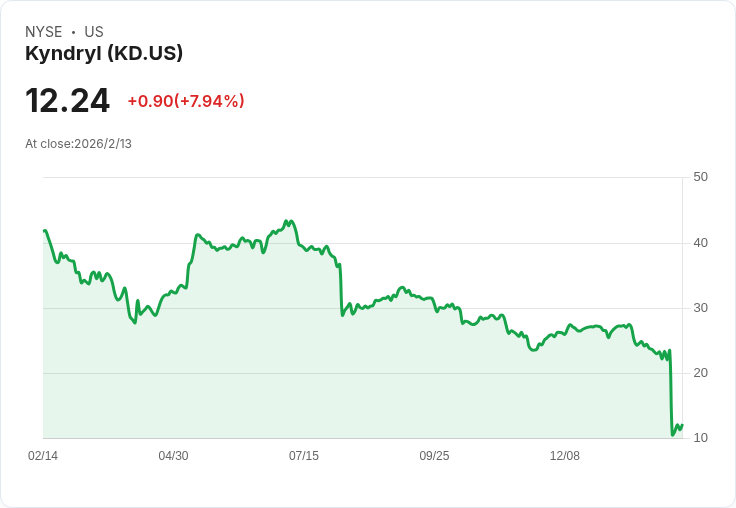Click the red +0.90(+7.94%) change value
736x508 pixels.
coord(186,101)
